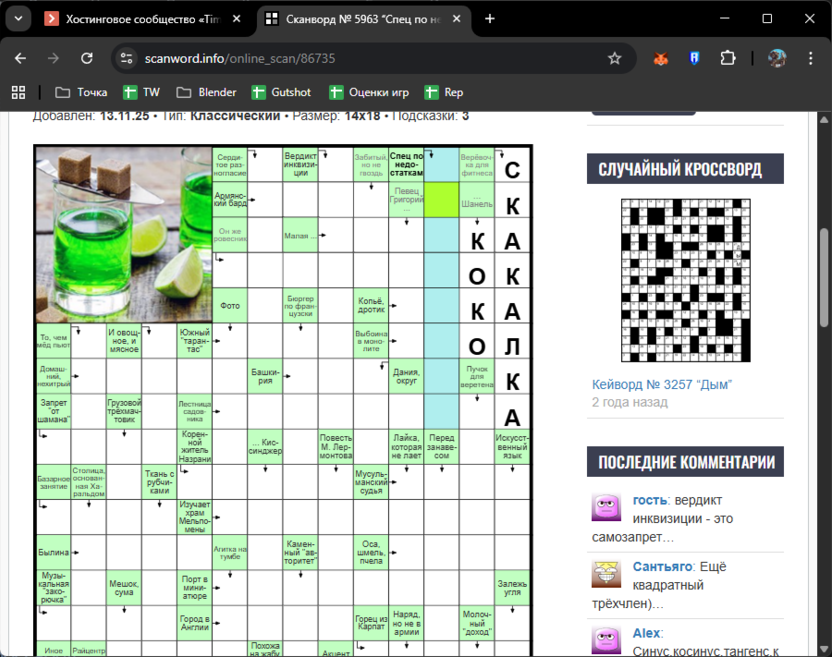This screenshot has height=657, width=832.
Task: Select the Армянский бард clue cell
Action: (230, 200)
